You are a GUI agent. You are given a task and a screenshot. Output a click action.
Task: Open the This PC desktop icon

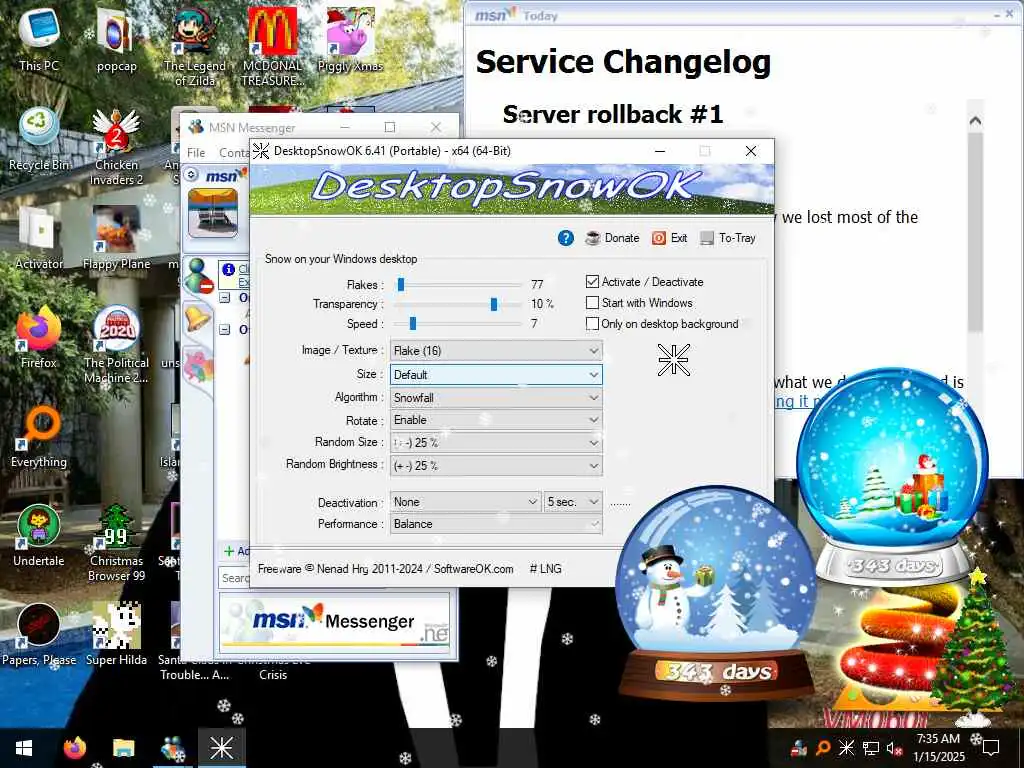(x=39, y=39)
